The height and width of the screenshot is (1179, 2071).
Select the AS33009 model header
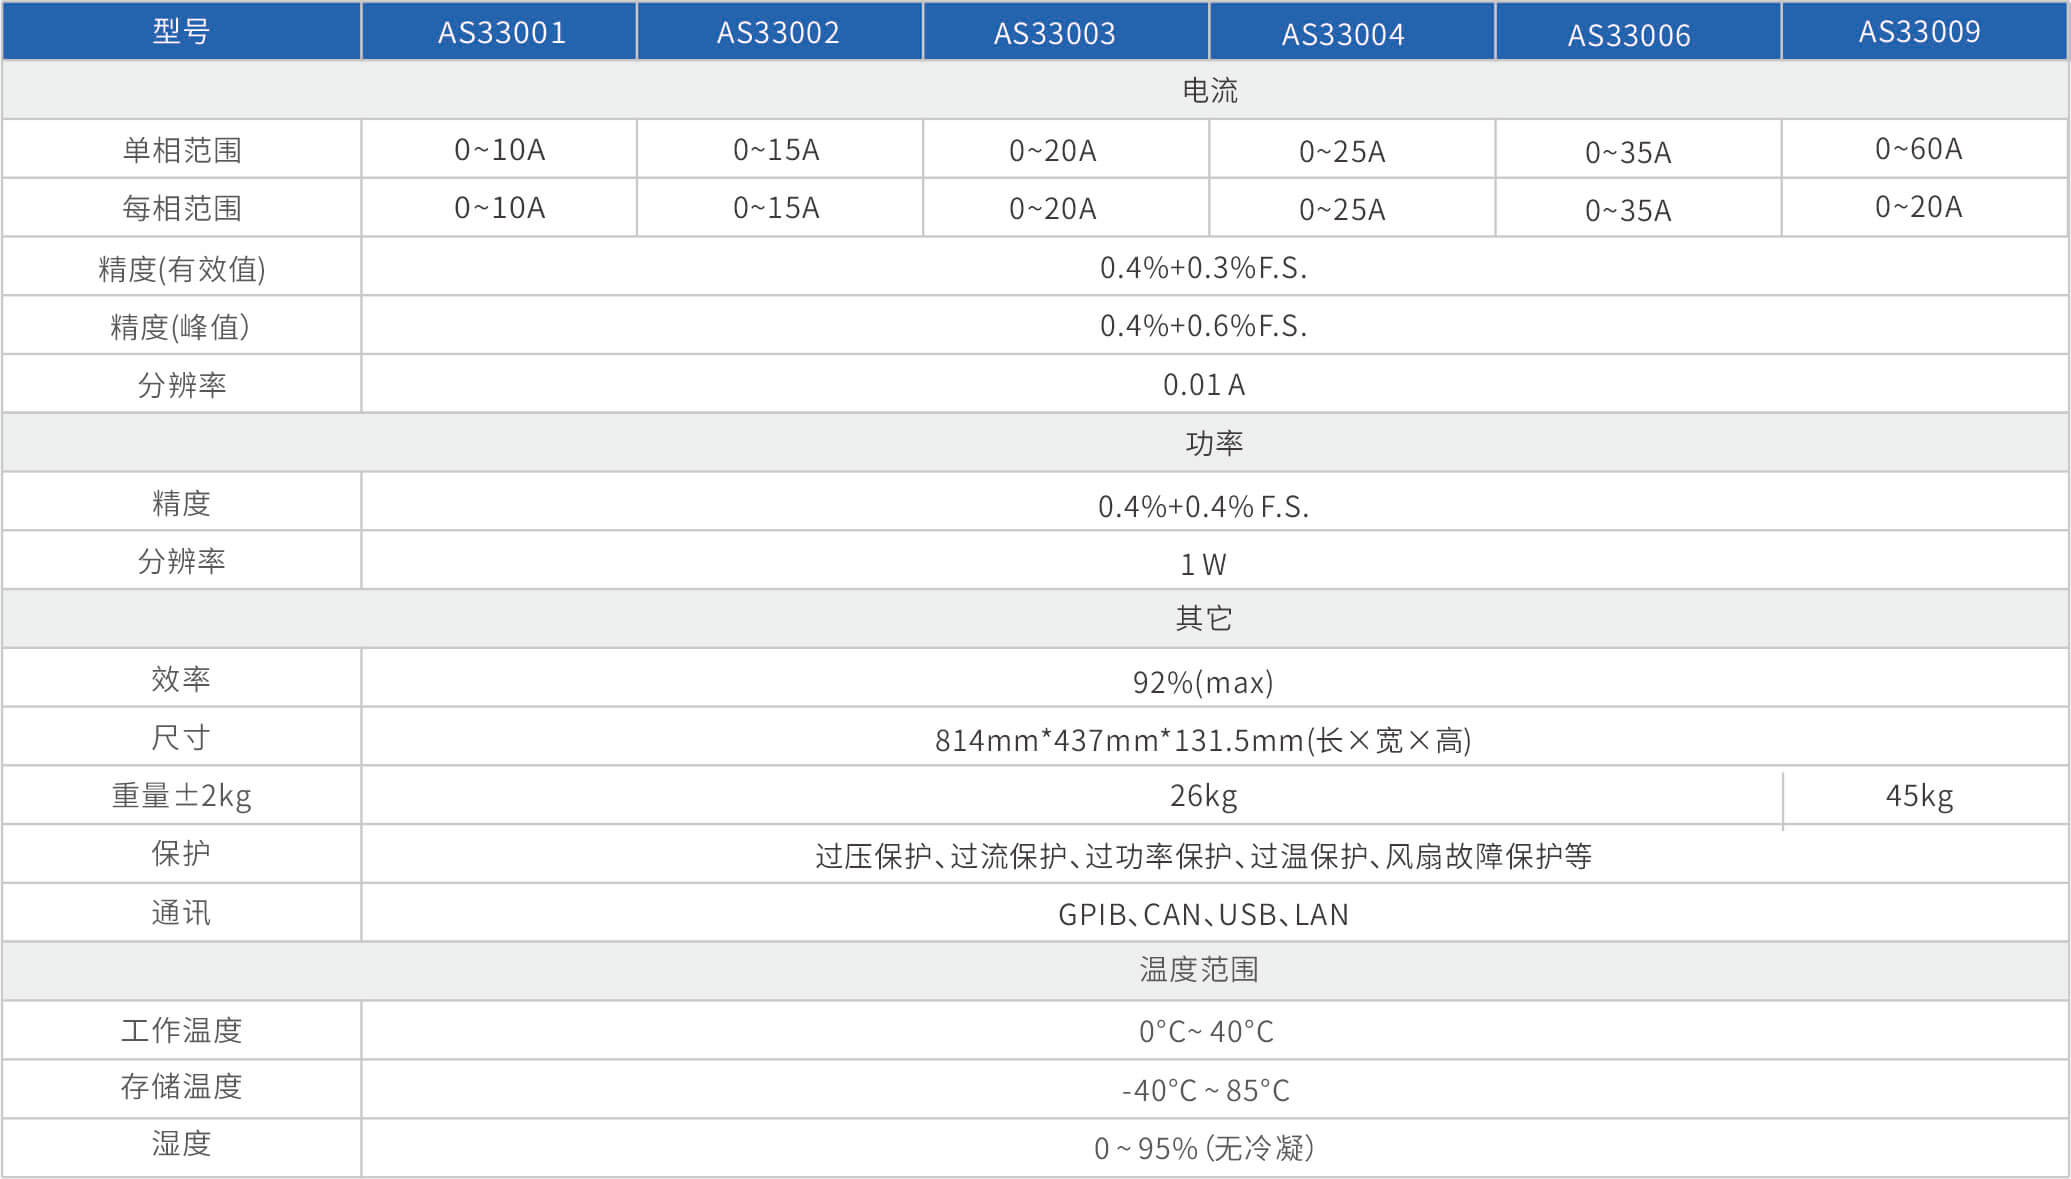(x=1919, y=32)
